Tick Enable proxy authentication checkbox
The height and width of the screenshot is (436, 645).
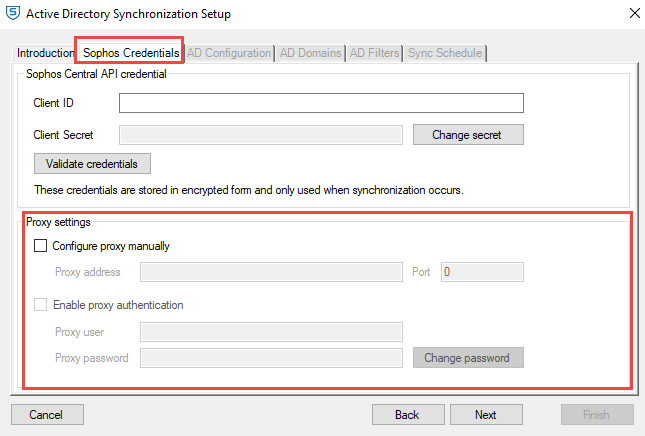click(41, 306)
